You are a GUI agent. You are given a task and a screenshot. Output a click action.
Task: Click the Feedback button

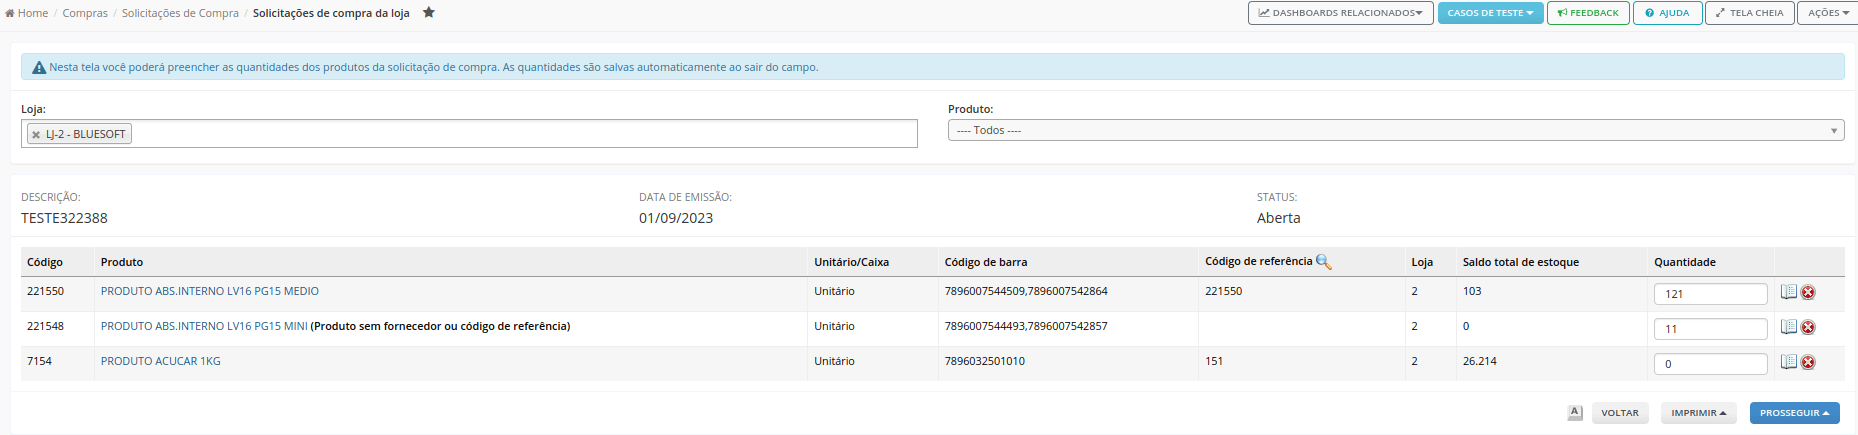(x=1588, y=13)
